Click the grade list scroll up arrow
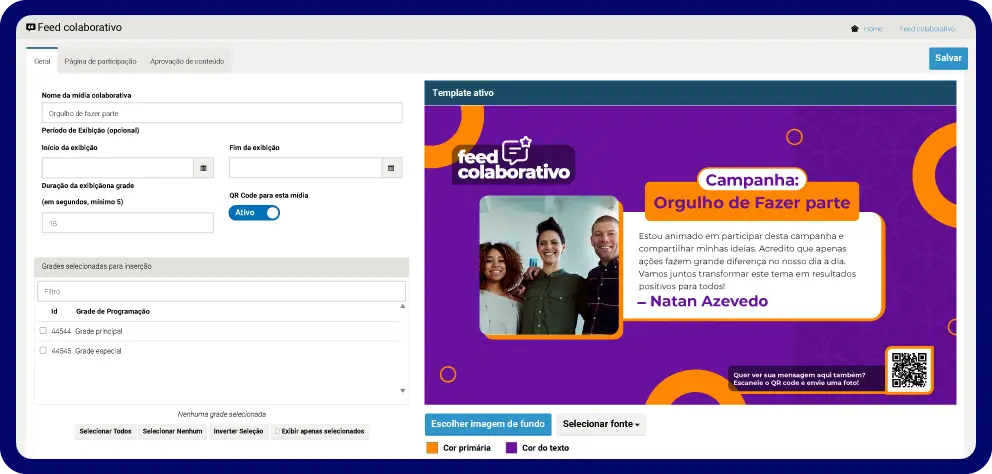The image size is (992, 474). (x=403, y=306)
